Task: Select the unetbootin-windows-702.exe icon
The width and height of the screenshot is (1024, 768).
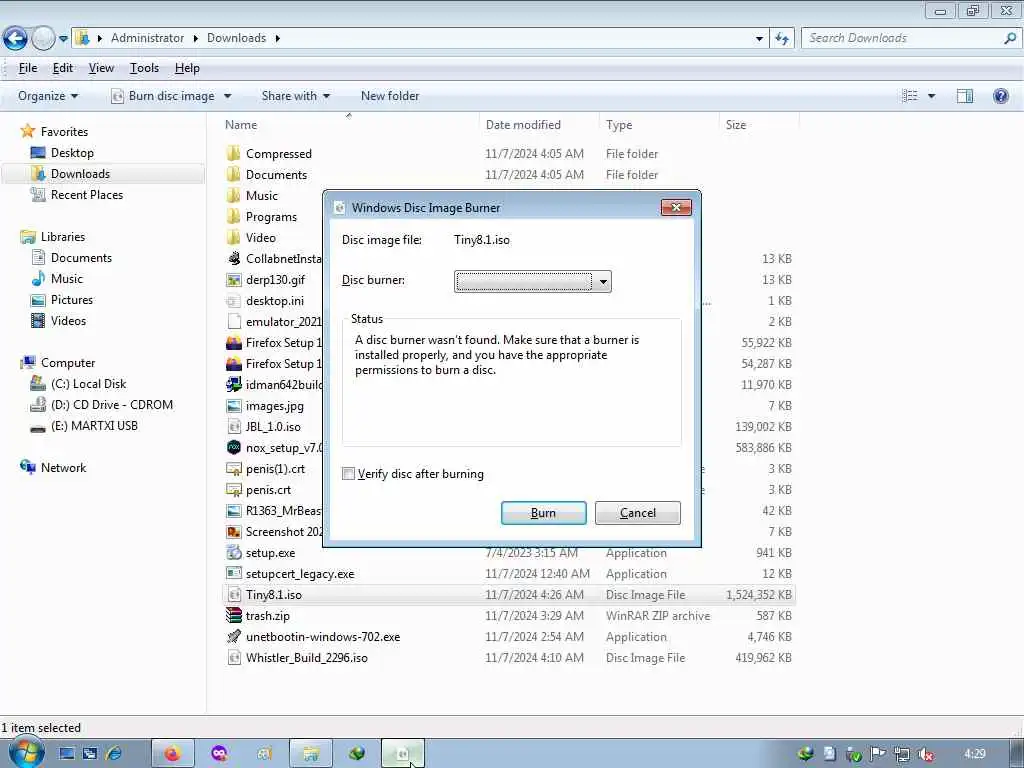Action: tap(234, 637)
